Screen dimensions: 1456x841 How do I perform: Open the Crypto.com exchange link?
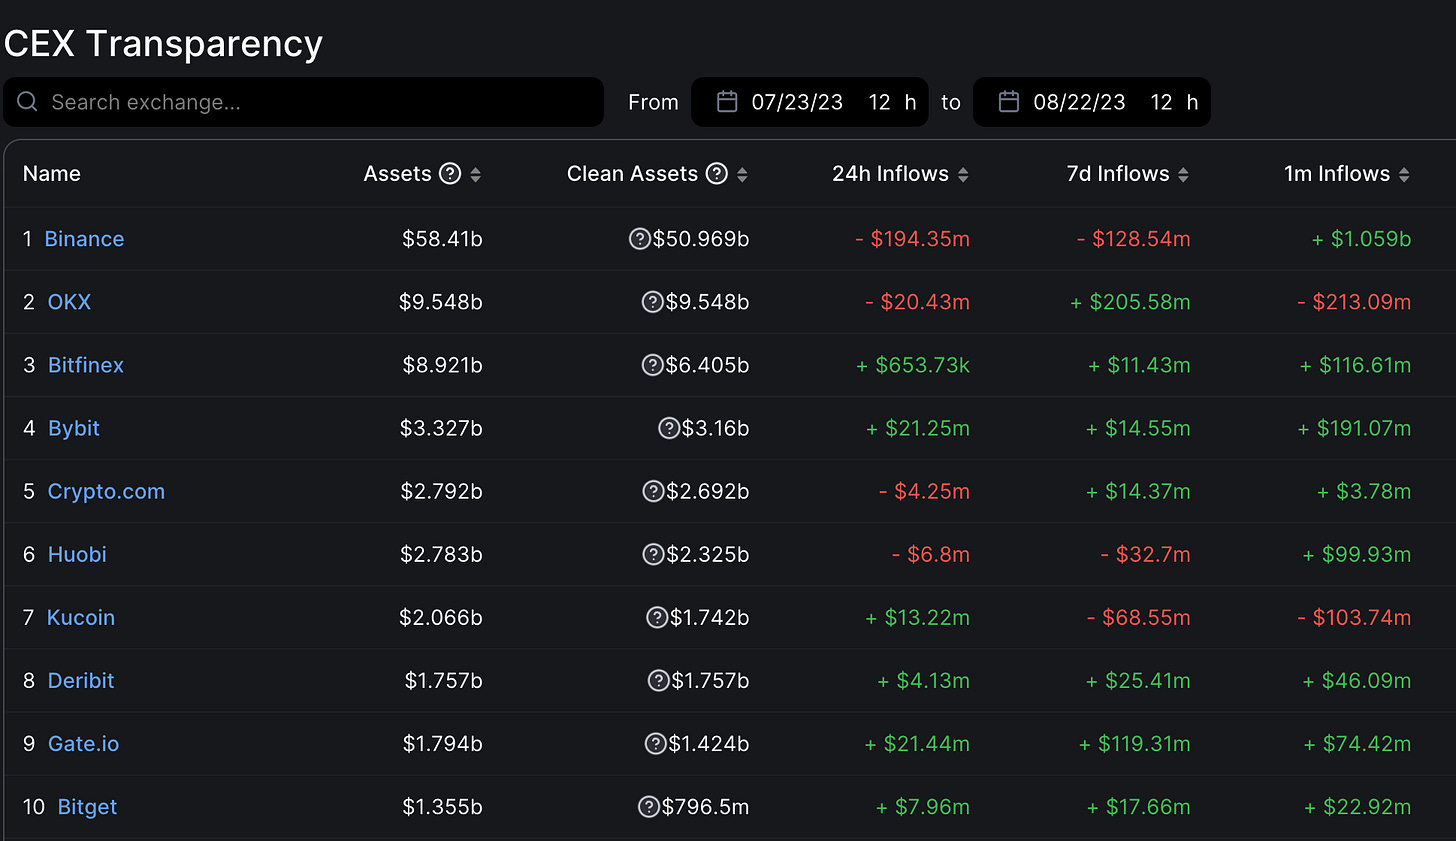point(106,491)
